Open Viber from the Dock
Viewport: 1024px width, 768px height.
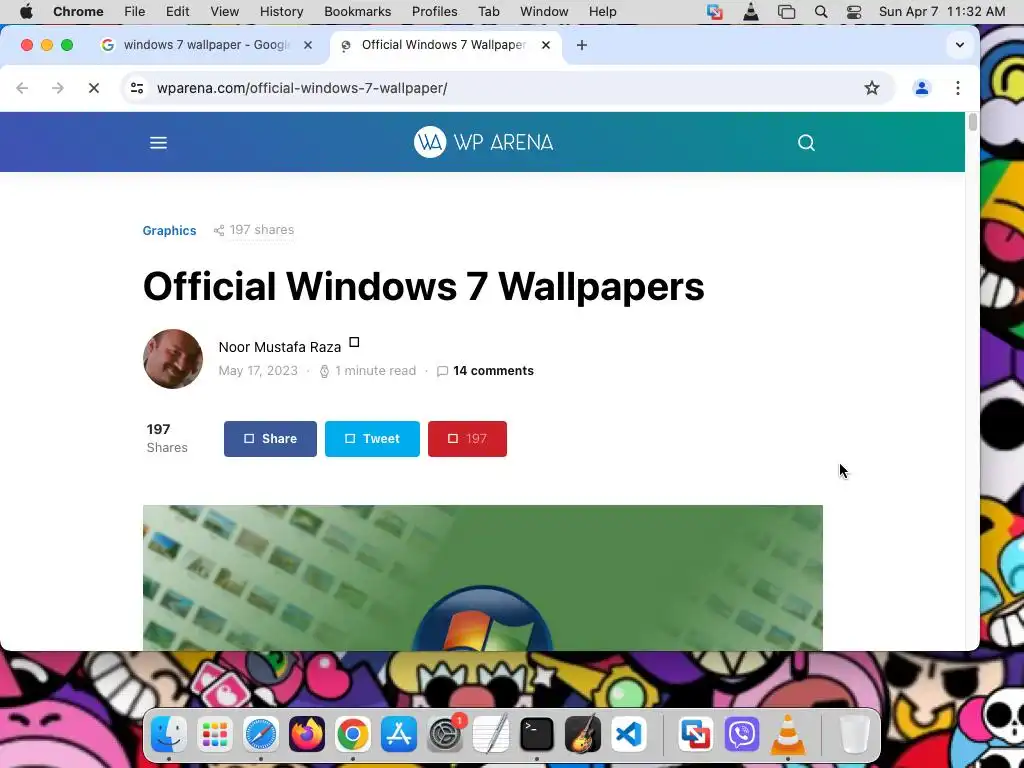741,735
